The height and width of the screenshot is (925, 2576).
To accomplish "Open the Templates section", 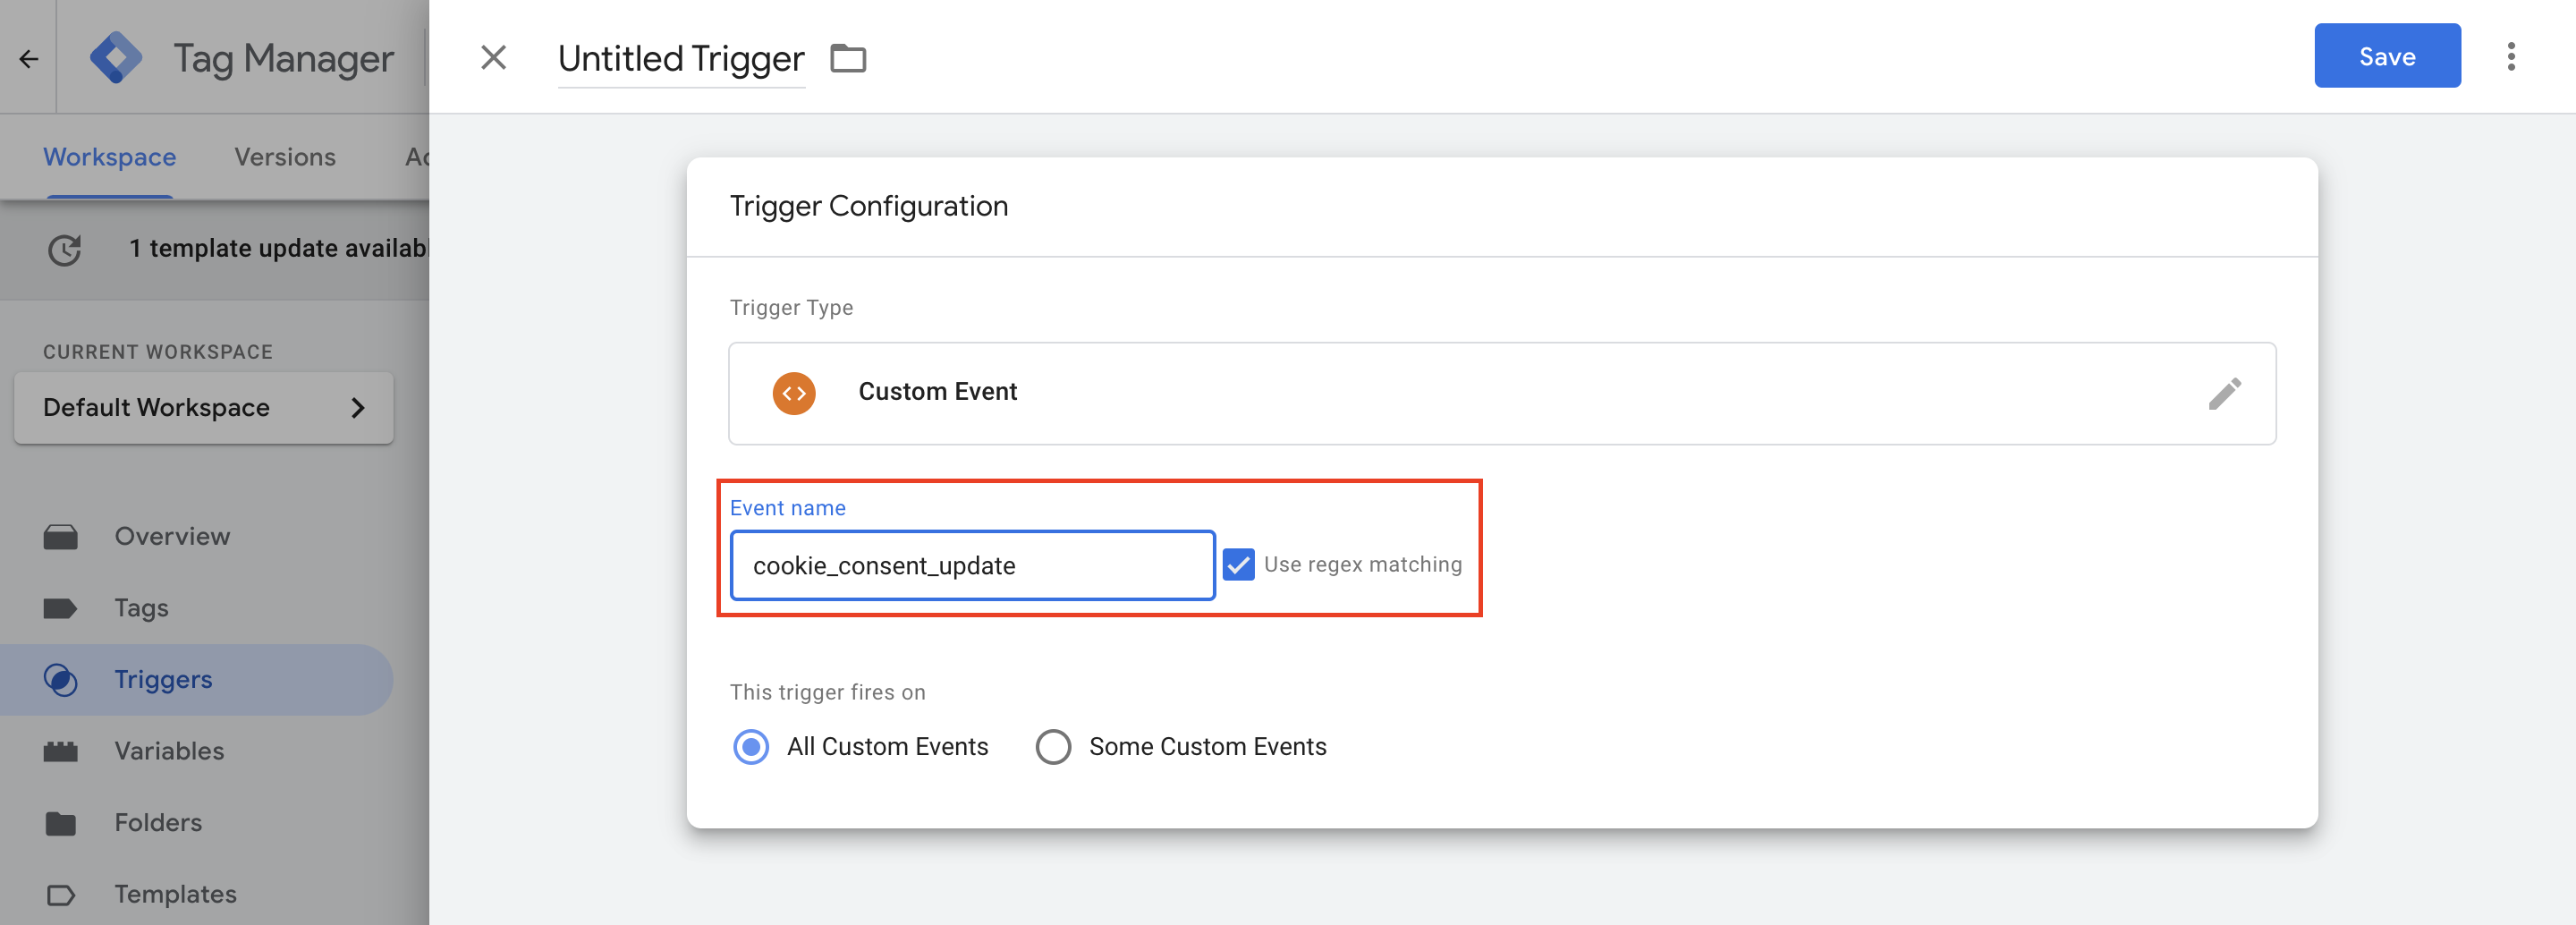I will (x=176, y=893).
